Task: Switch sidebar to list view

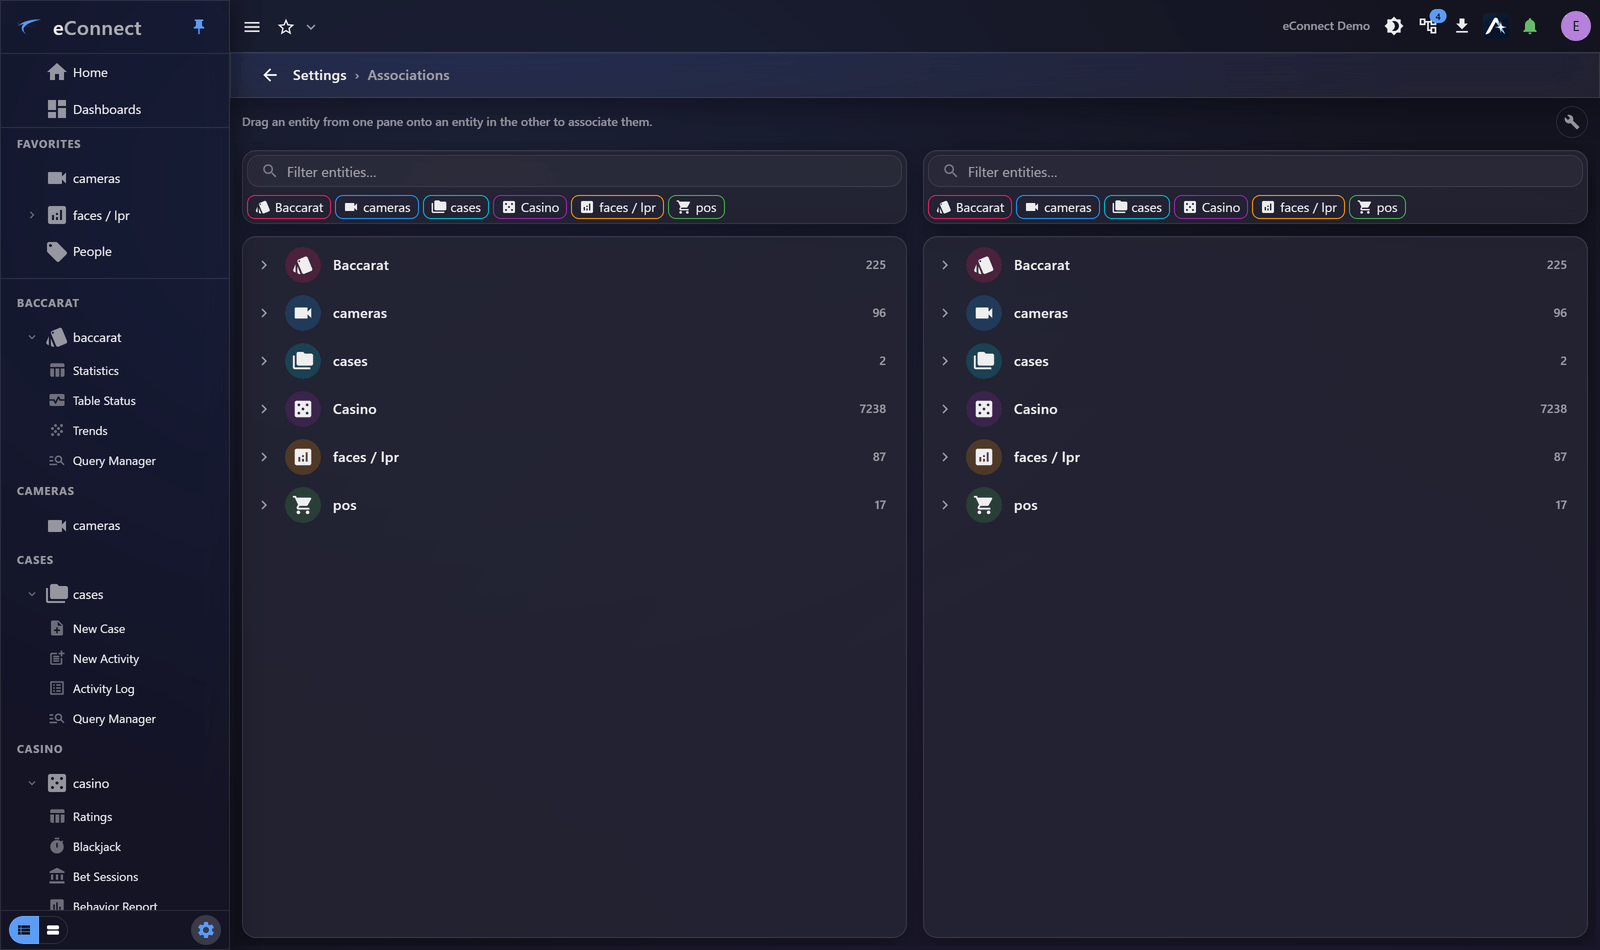Action: click(x=24, y=930)
